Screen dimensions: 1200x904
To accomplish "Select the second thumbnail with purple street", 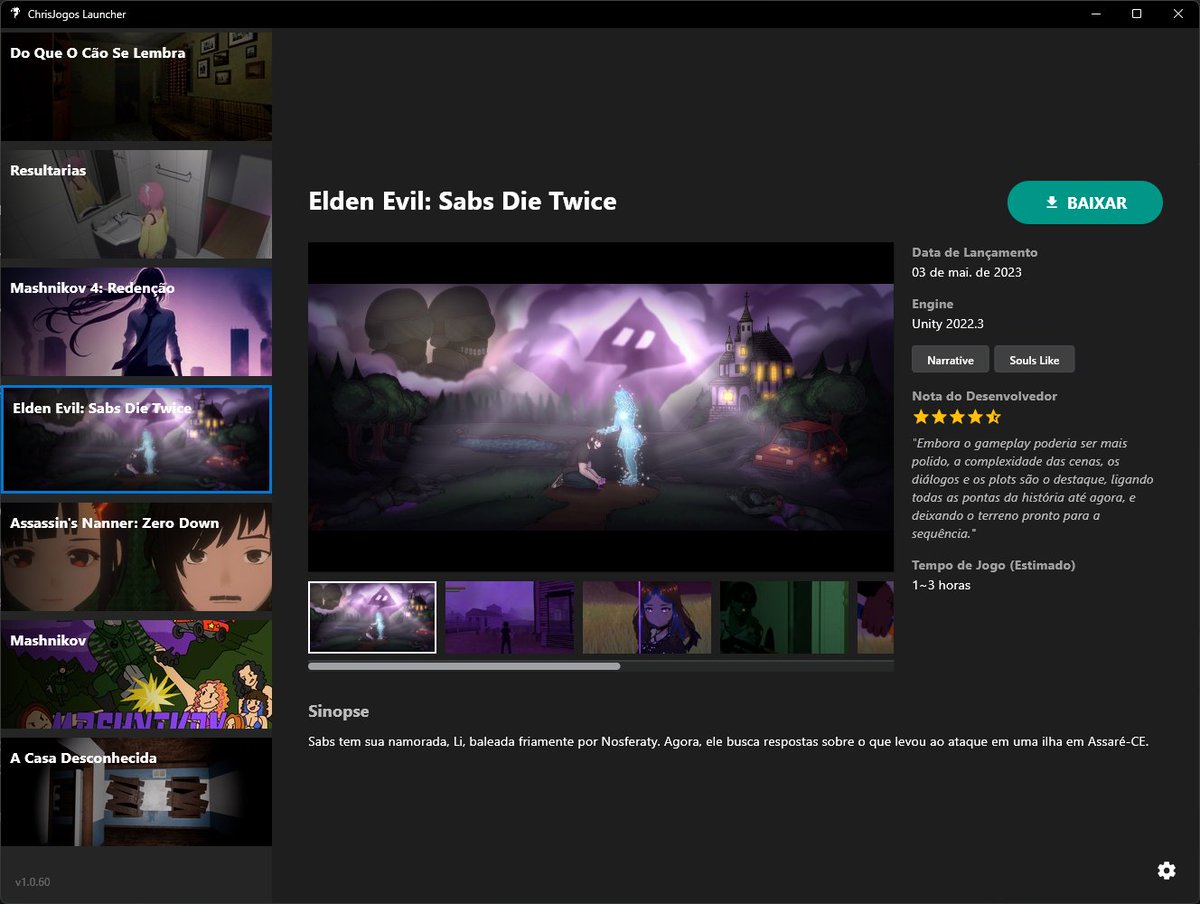I will (510, 617).
